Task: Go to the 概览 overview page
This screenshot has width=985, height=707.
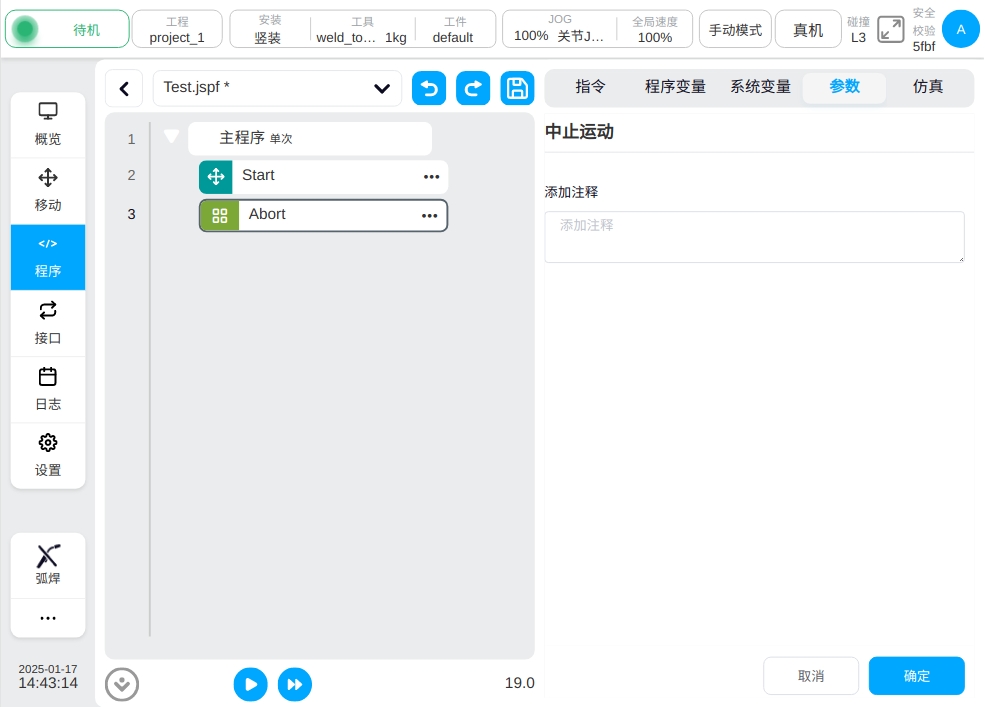Action: [48, 124]
